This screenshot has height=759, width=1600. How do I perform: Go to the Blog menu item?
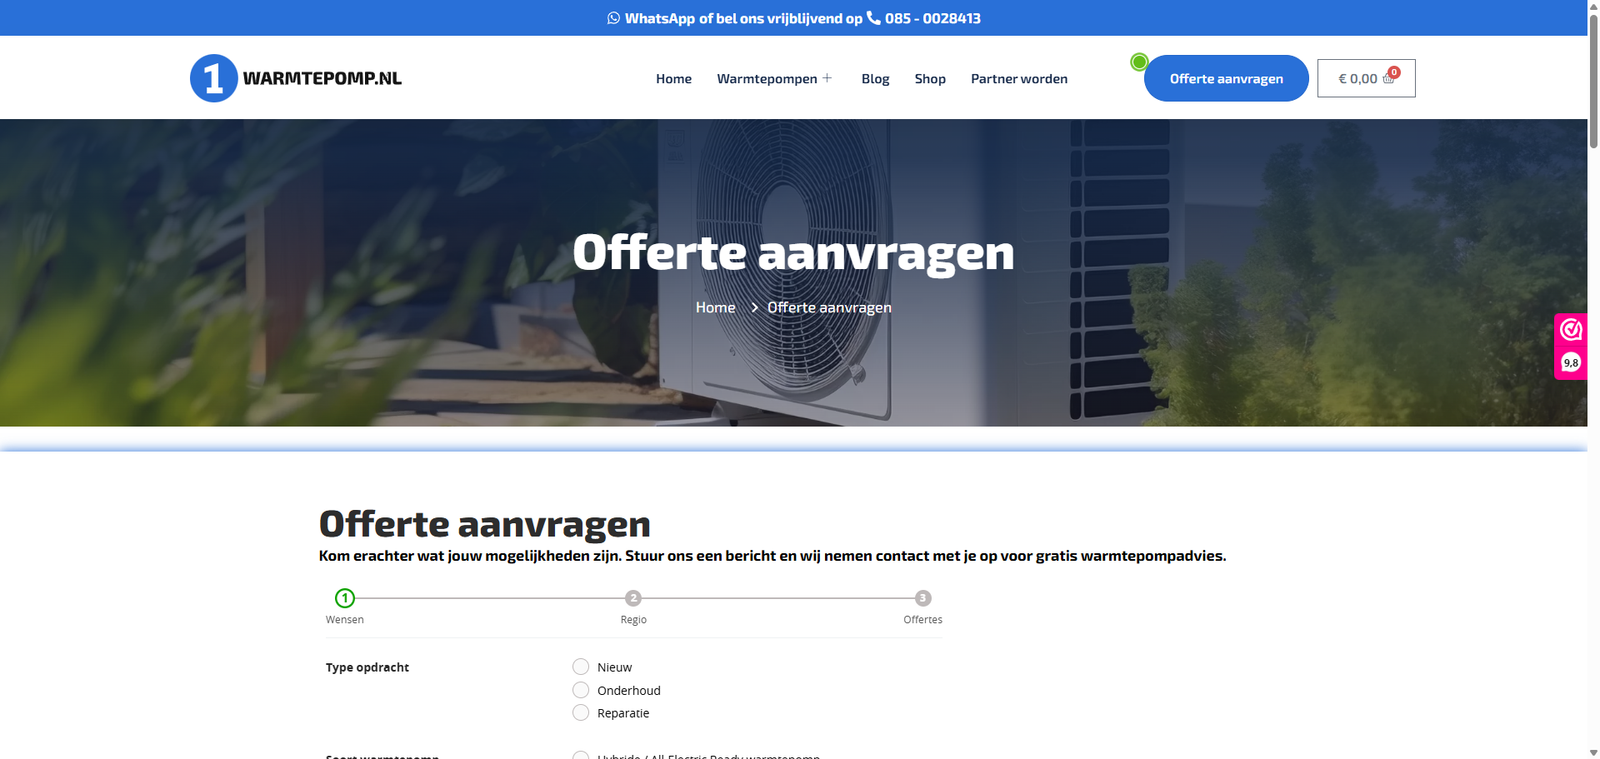[875, 79]
